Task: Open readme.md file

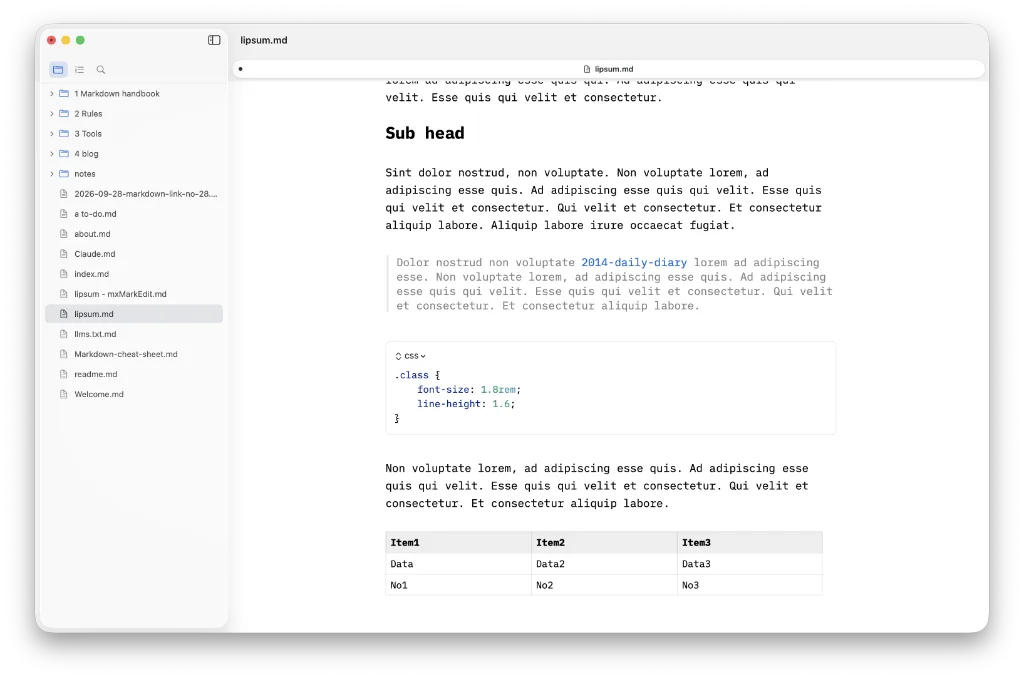Action: coord(96,374)
